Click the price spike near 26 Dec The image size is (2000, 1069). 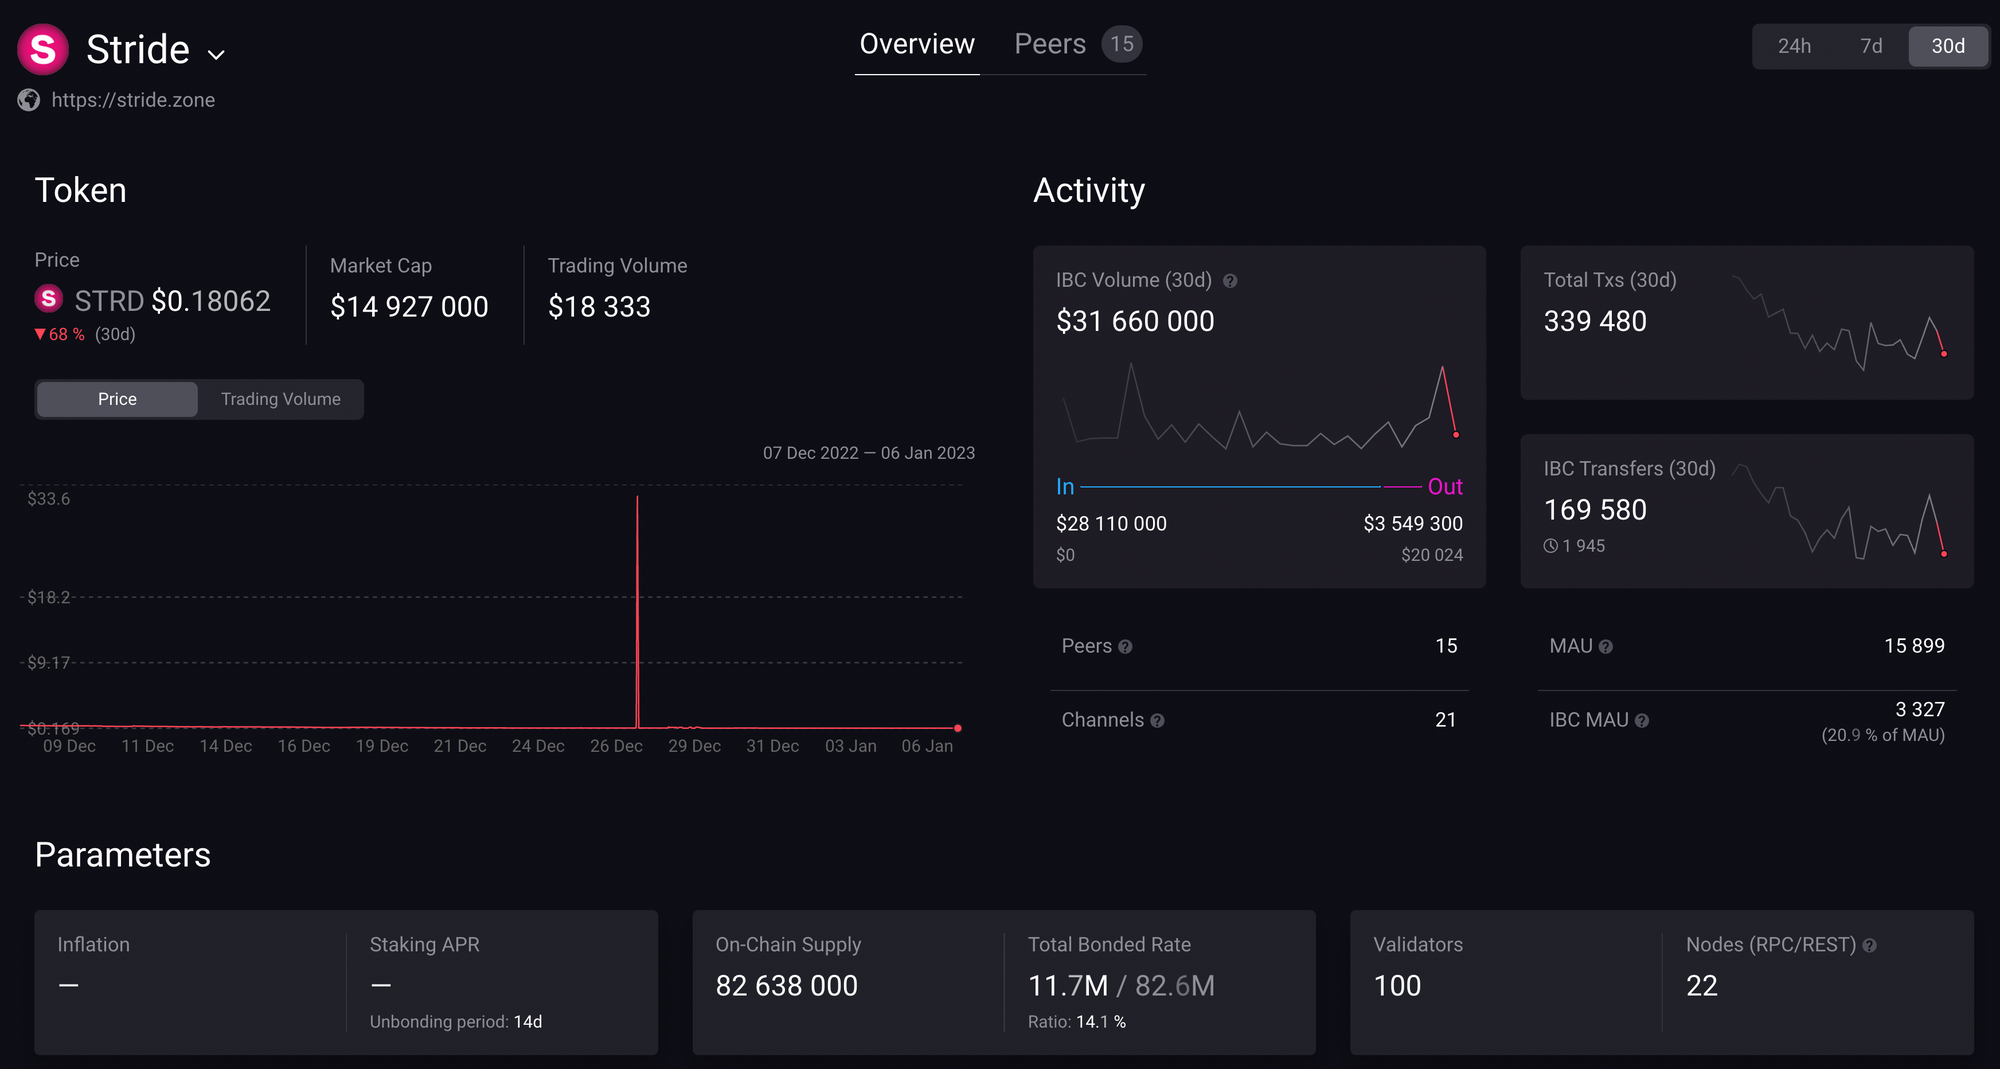[x=637, y=610]
